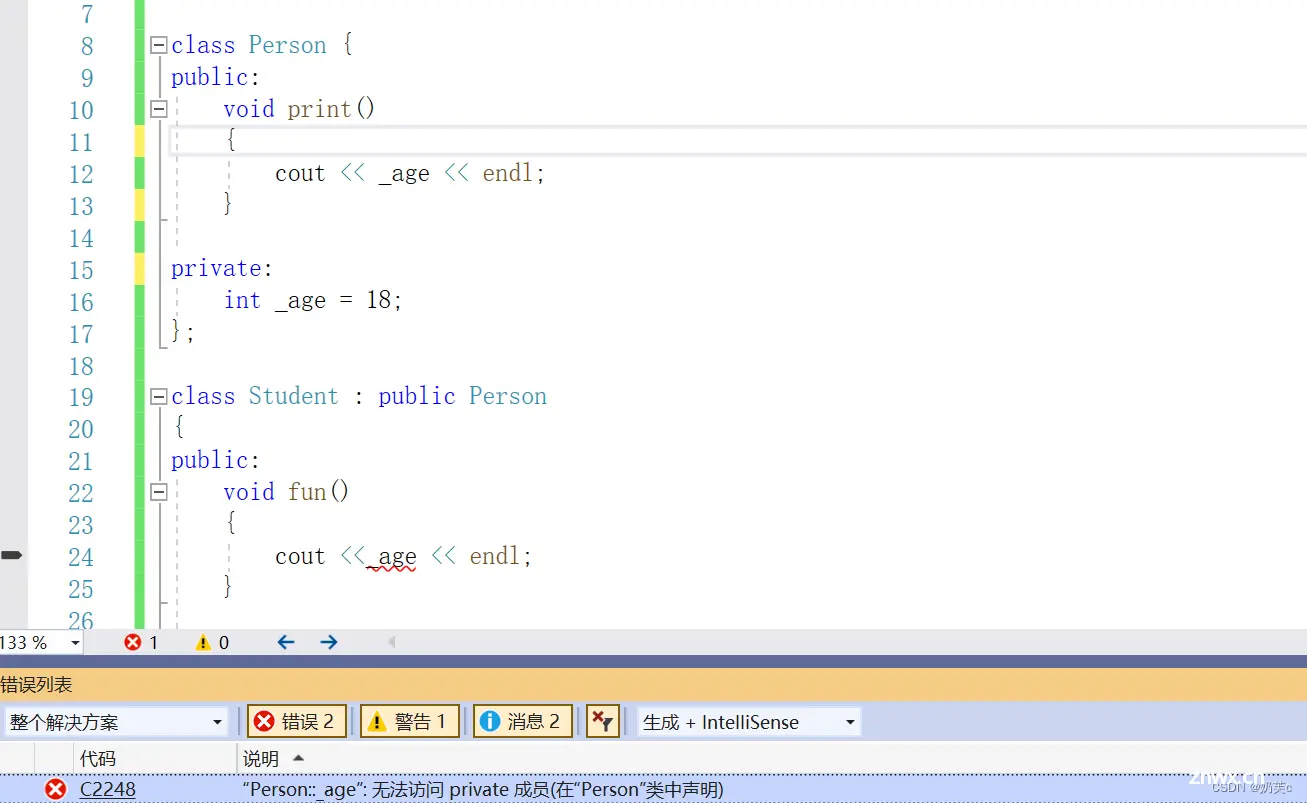The height and width of the screenshot is (803, 1307).
Task: Toggle the 消息 2 messages filter
Action: point(521,722)
